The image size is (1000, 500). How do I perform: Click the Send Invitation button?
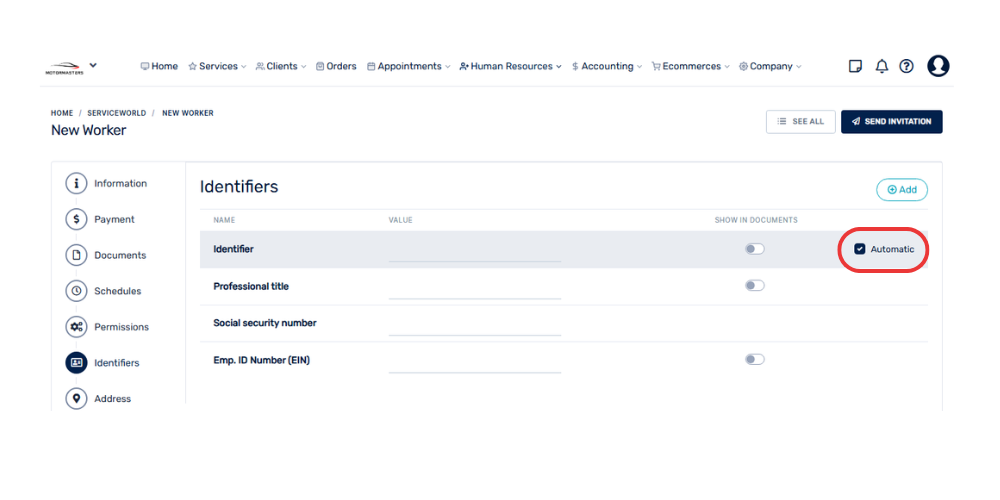pyautogui.click(x=891, y=121)
